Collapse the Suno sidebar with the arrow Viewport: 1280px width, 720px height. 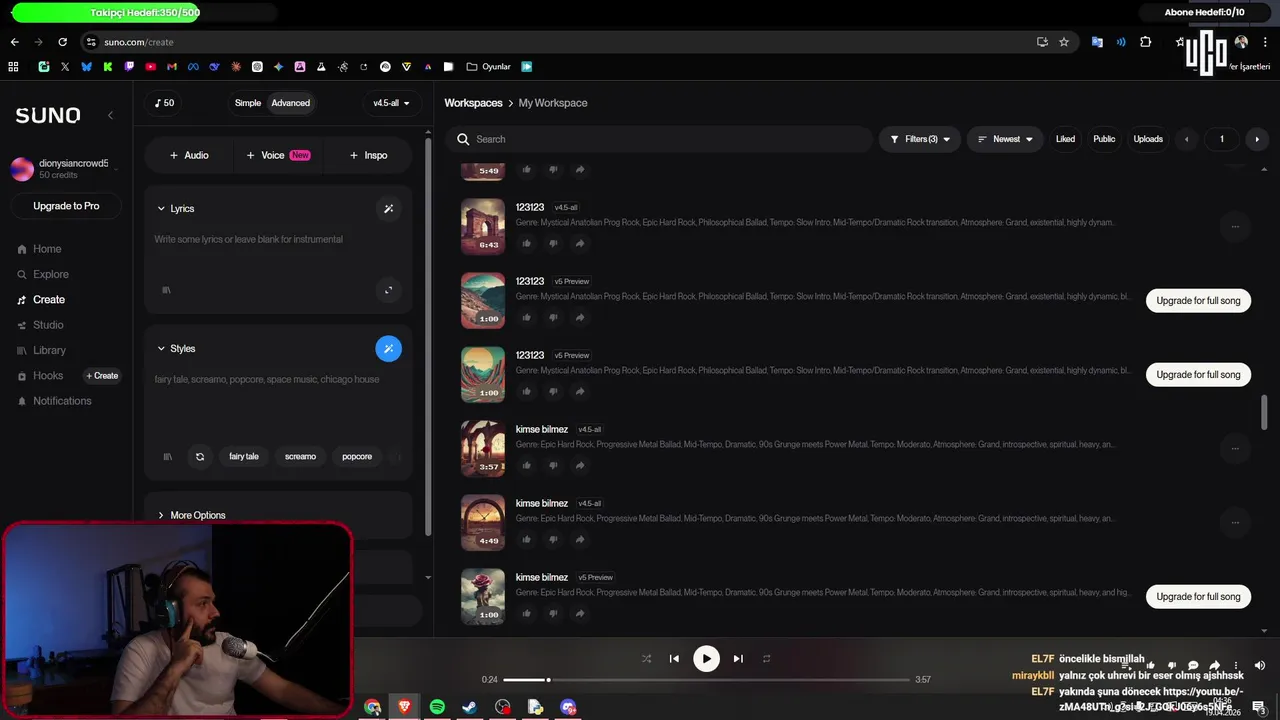click(x=110, y=115)
